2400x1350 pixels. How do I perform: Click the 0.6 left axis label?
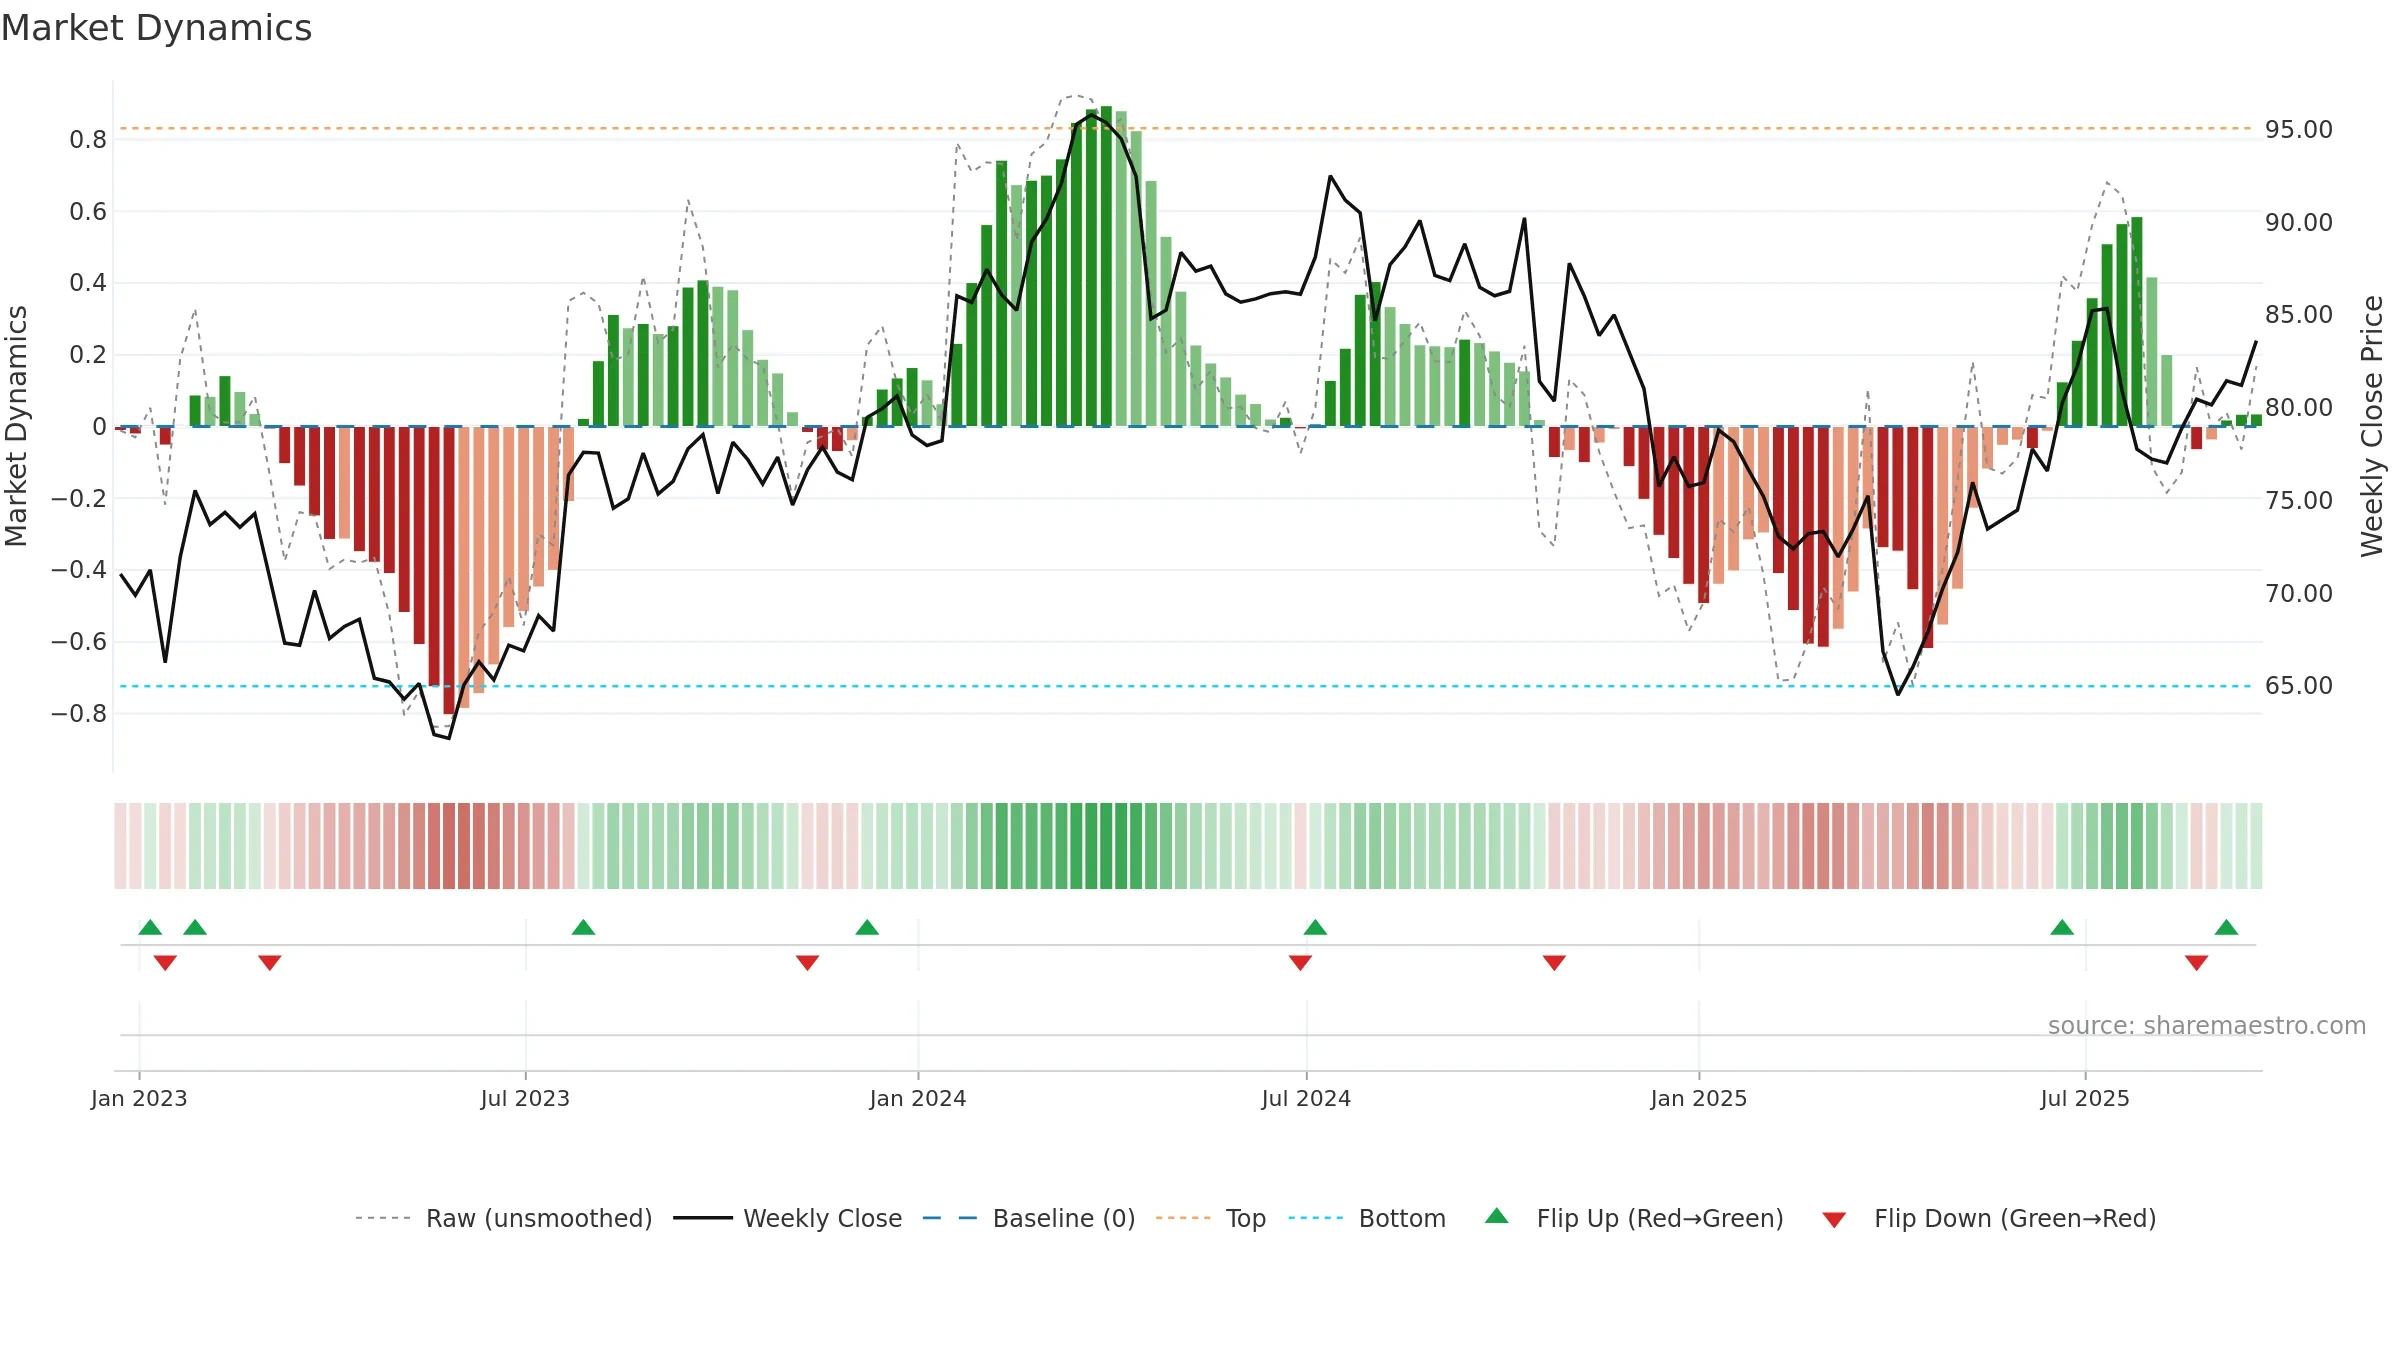[88, 211]
